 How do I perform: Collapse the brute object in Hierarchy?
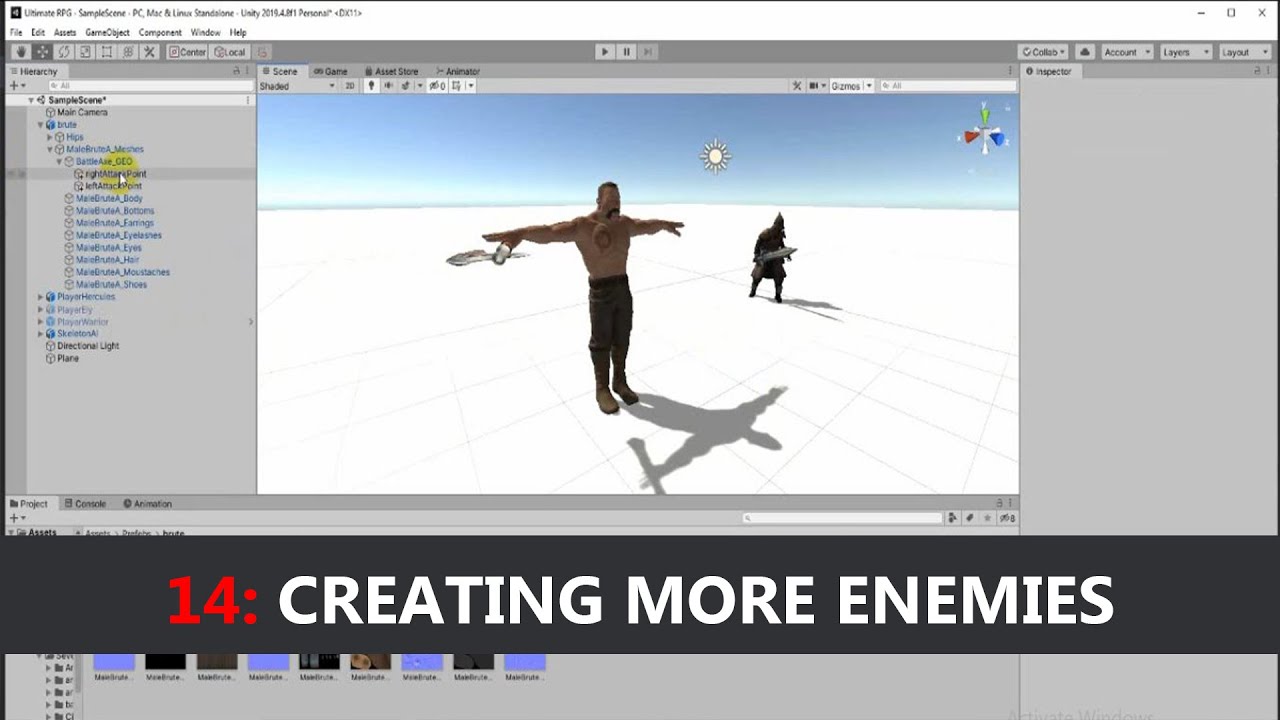coord(40,125)
